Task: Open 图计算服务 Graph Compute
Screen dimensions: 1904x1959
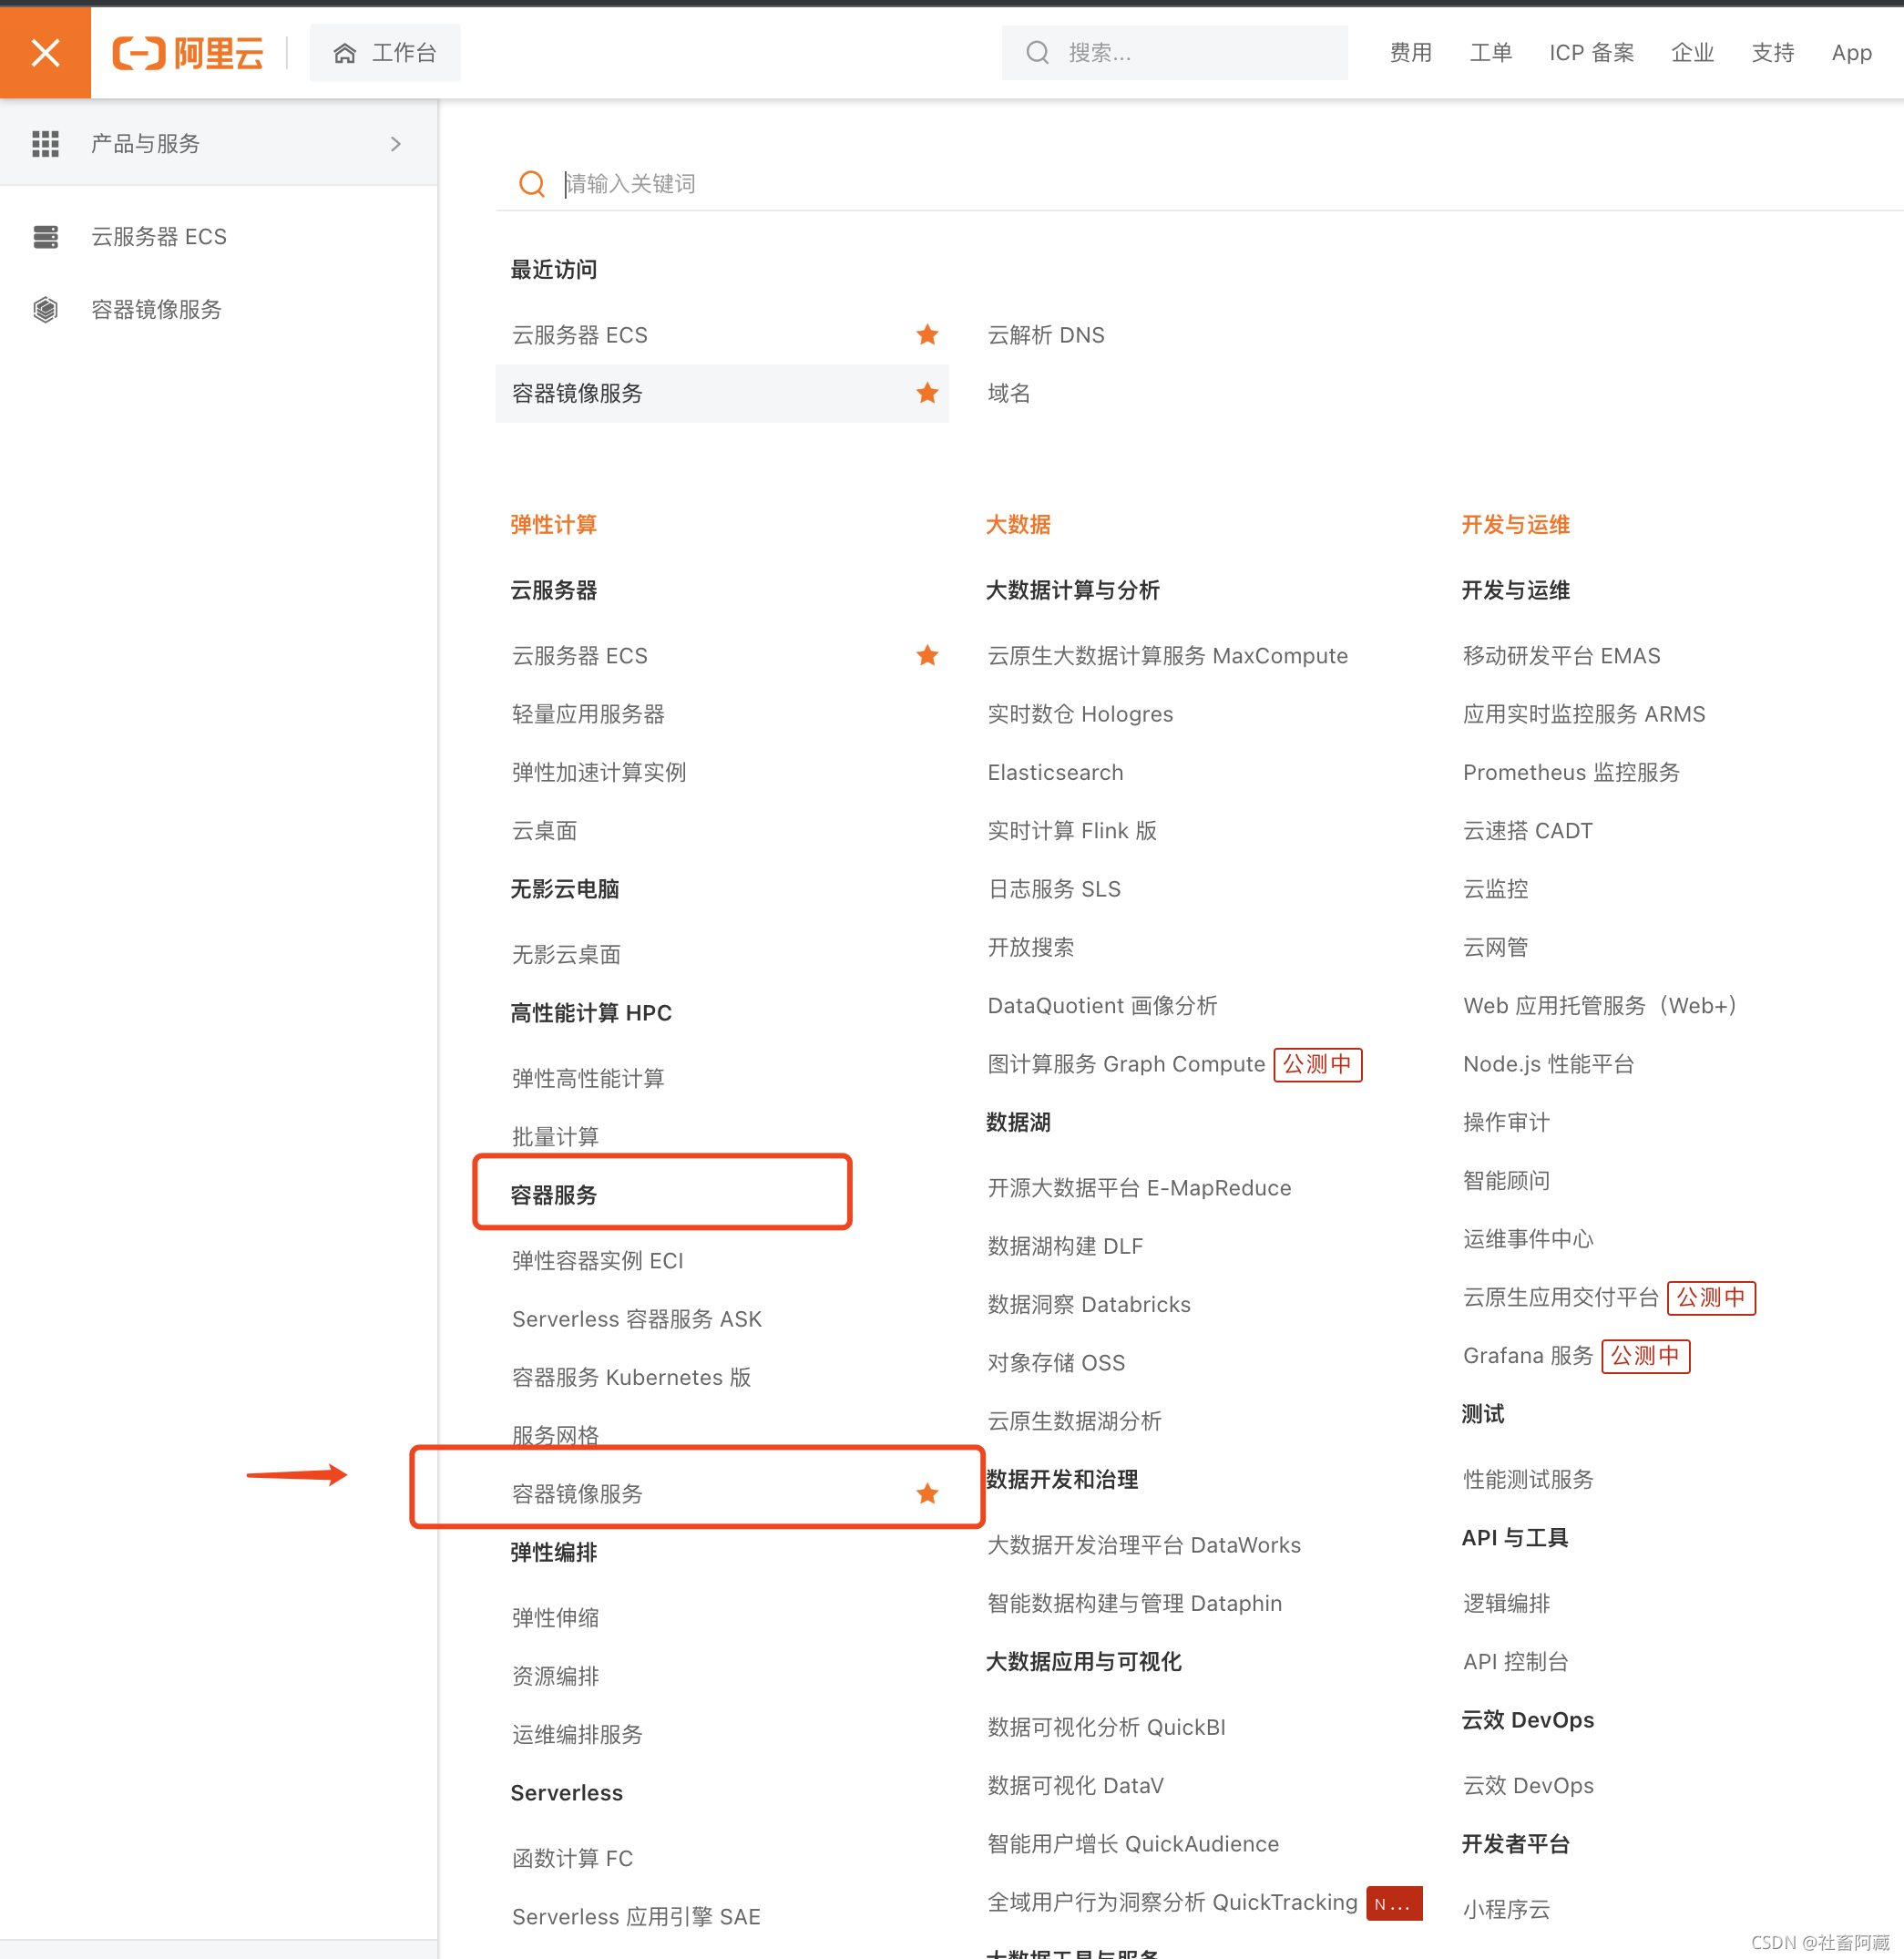Action: click(1126, 1064)
